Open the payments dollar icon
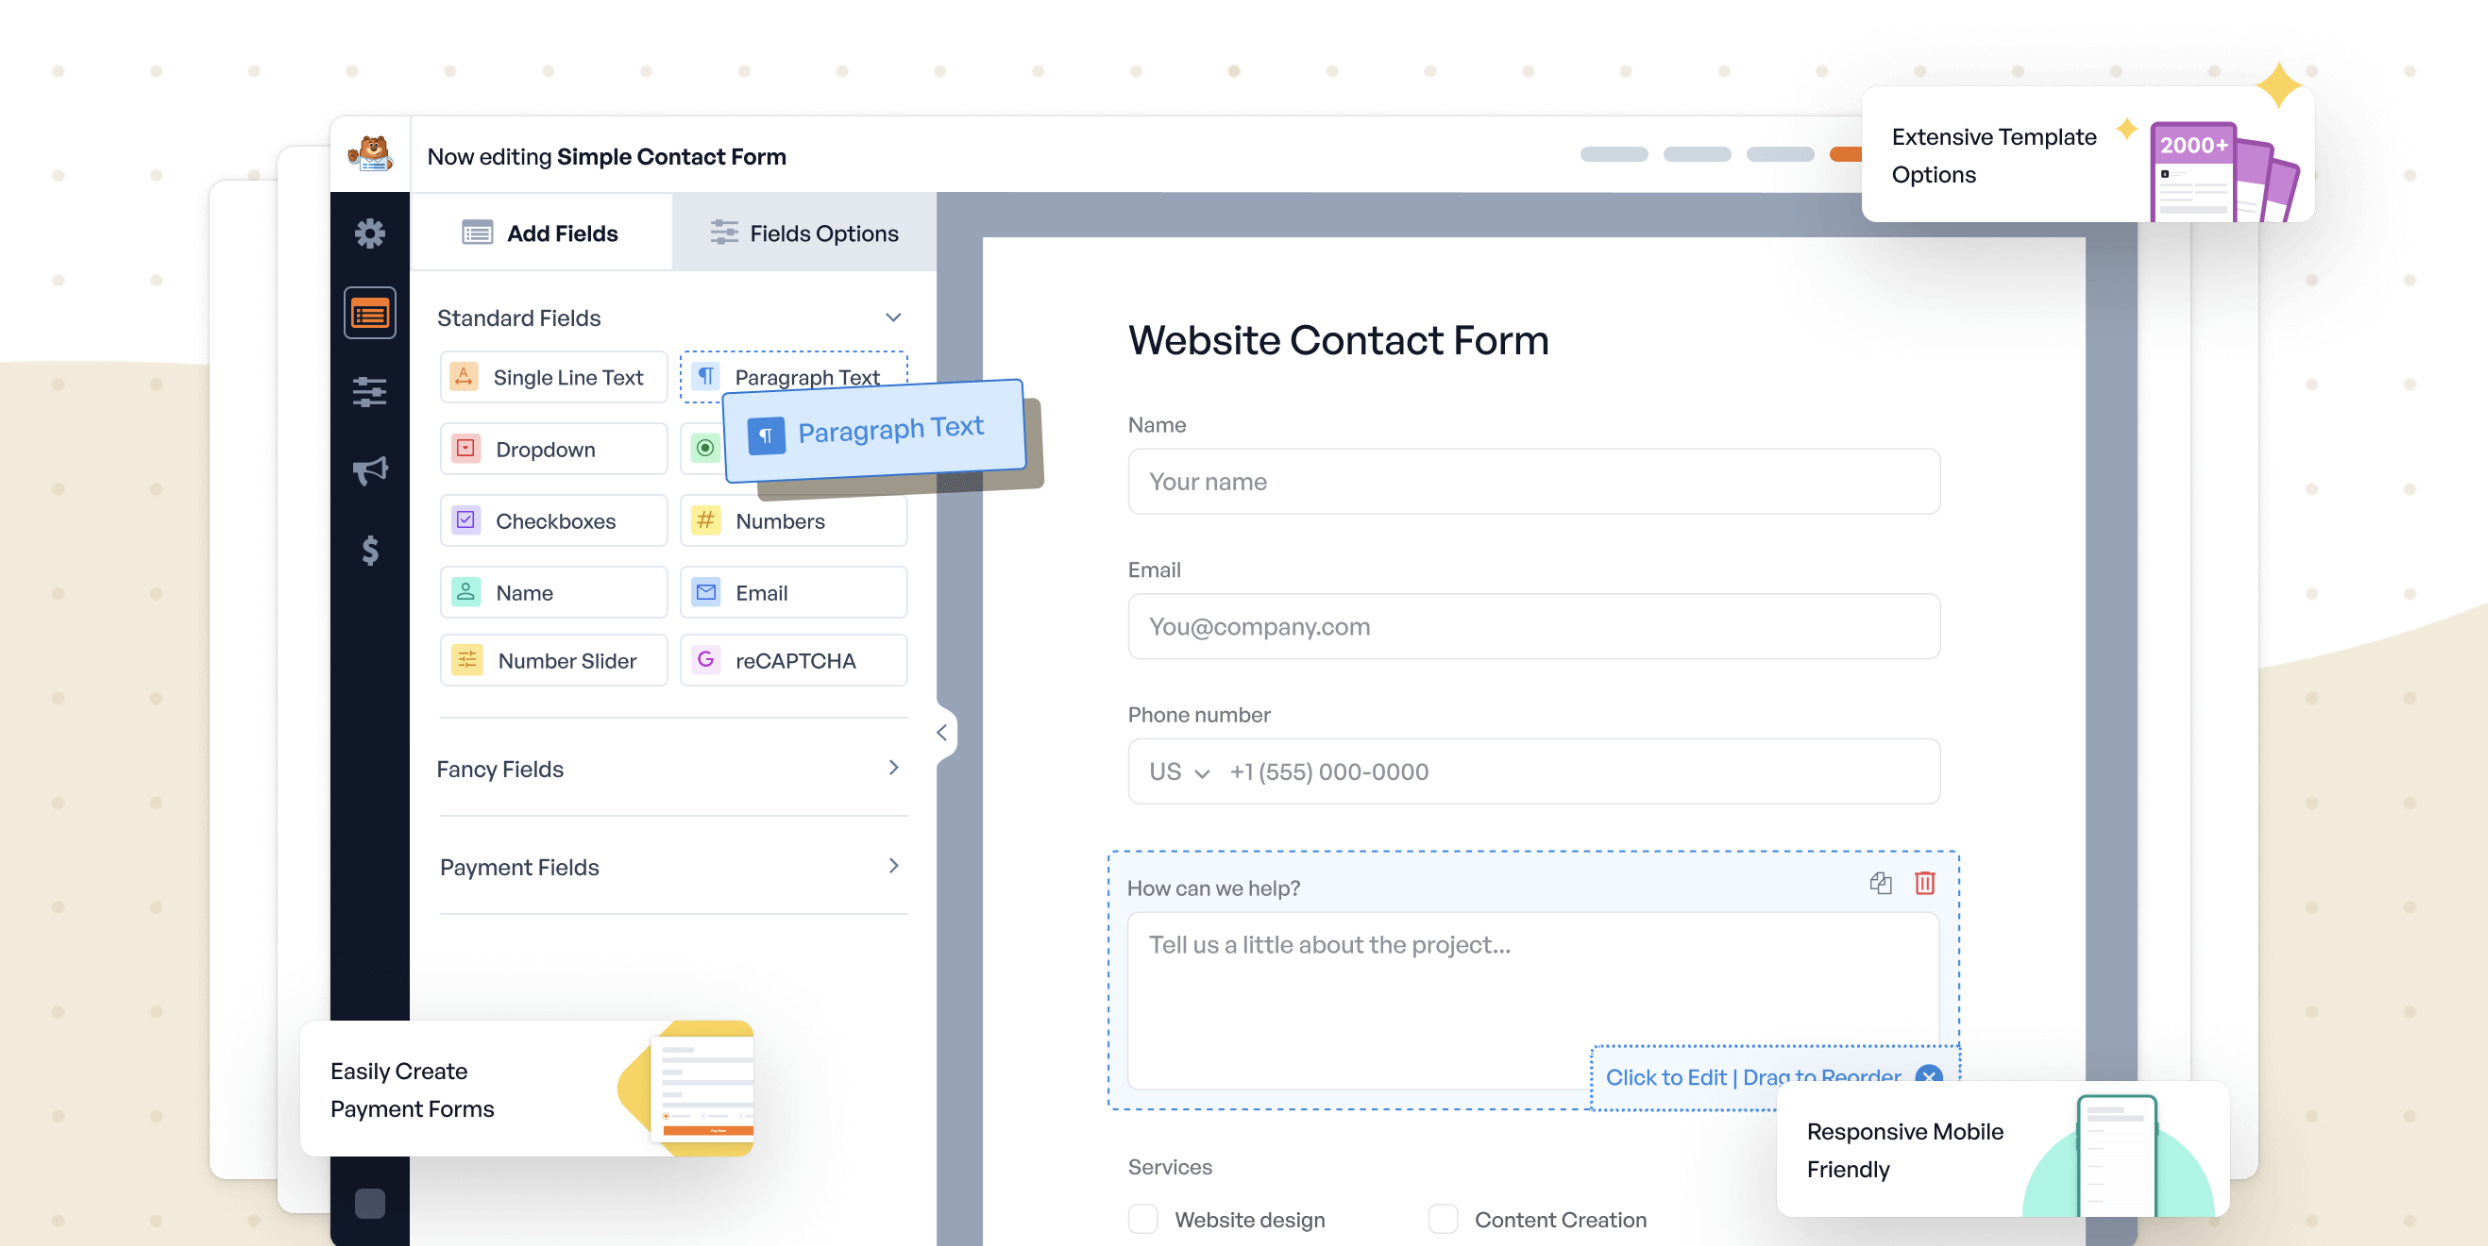2488x1246 pixels. coord(369,550)
